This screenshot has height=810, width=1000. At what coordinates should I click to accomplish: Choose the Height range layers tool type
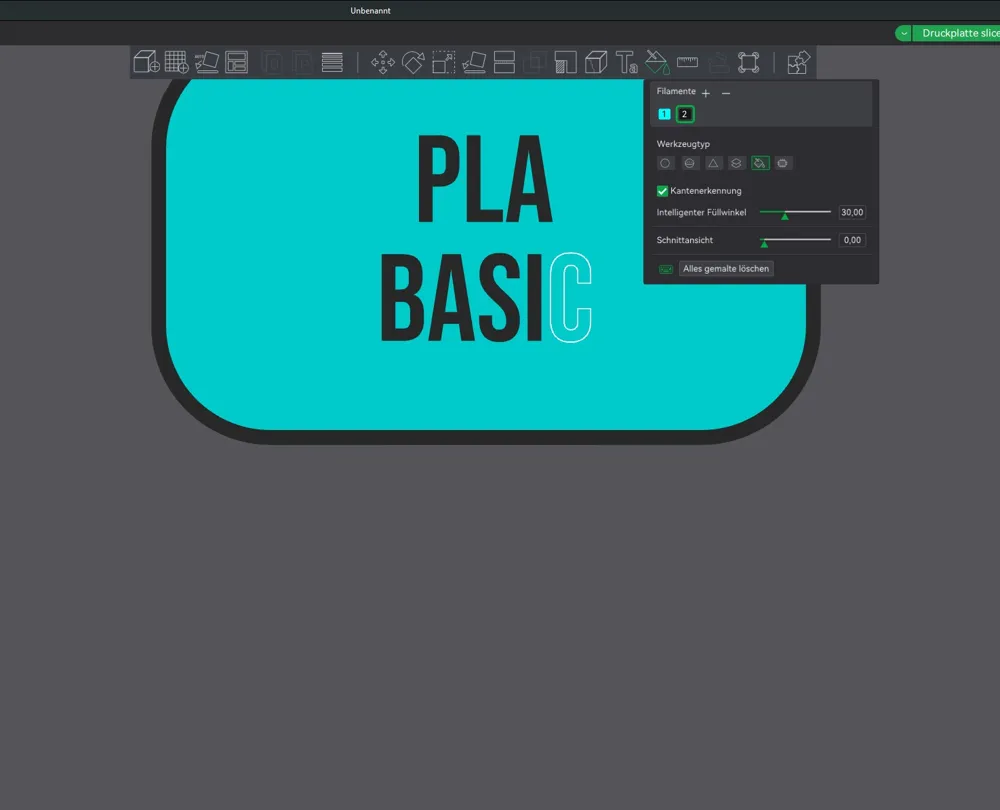(x=736, y=163)
